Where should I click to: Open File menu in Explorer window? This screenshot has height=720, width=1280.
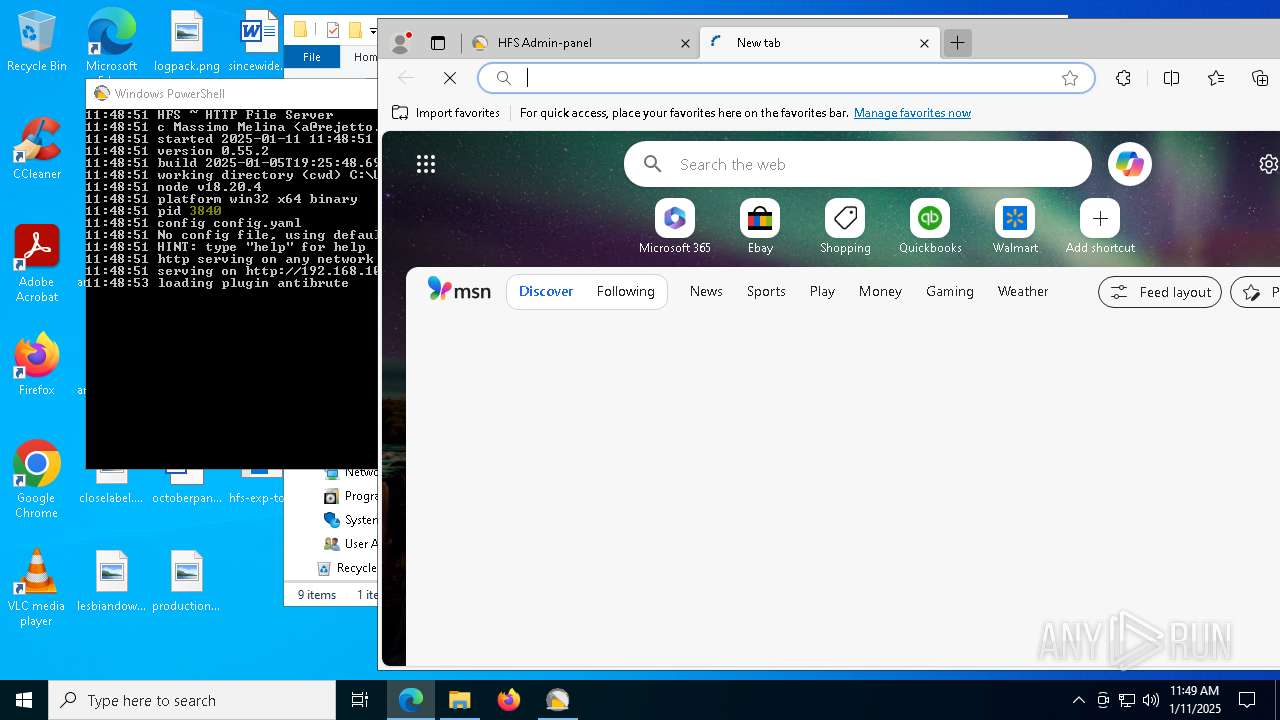(312, 57)
